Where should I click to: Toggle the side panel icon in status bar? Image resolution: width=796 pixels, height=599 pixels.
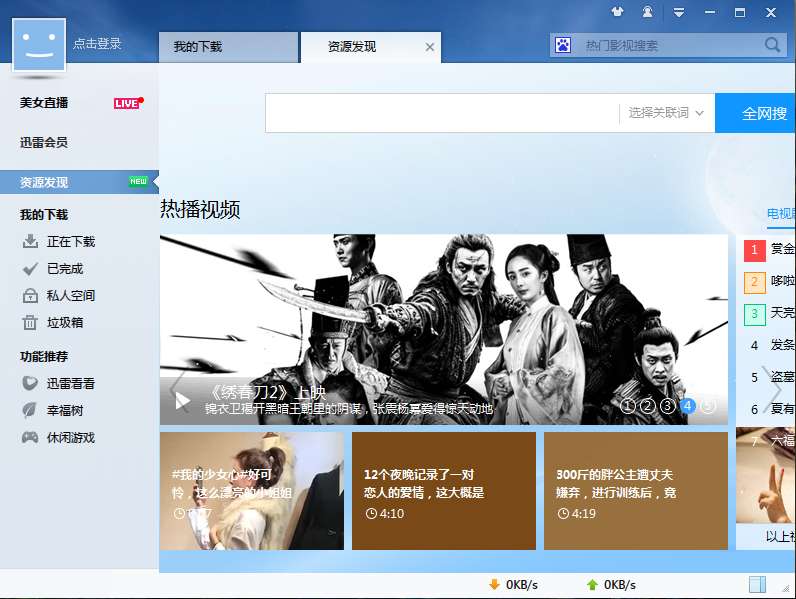(757, 584)
